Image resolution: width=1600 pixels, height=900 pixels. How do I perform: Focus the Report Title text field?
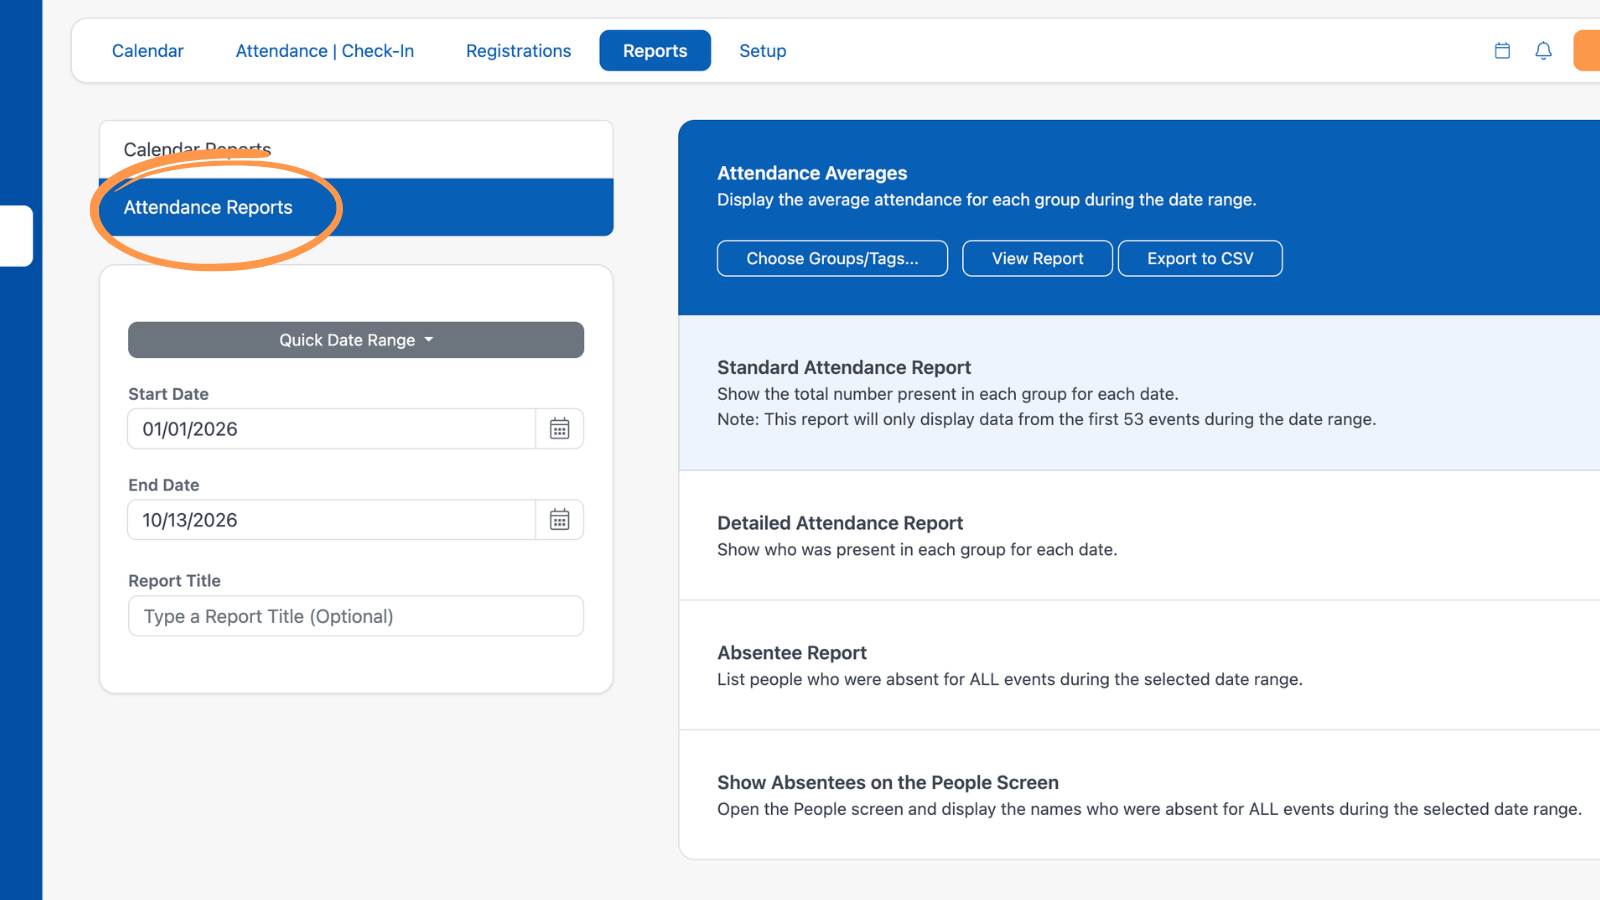[356, 616]
